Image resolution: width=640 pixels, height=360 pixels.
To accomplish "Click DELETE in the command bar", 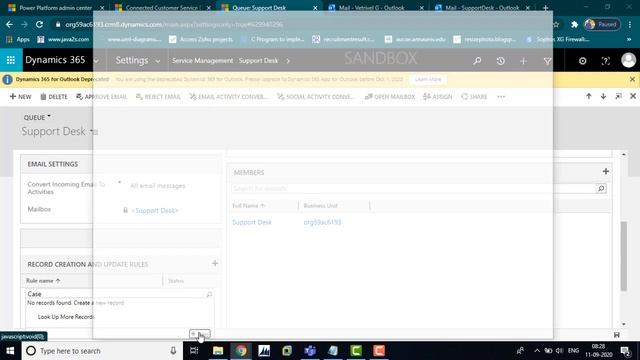I will (x=54, y=97).
